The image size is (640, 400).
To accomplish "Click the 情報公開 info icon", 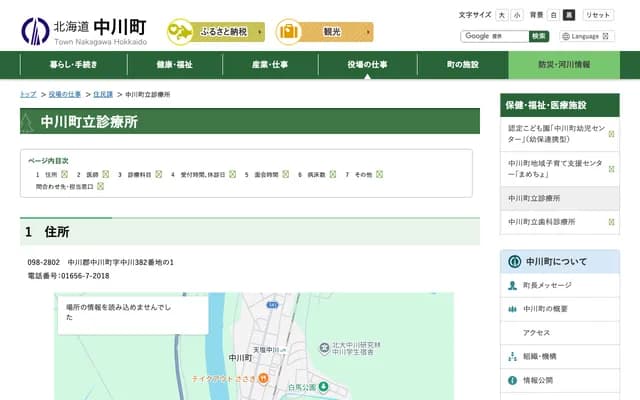I will 513,381.
